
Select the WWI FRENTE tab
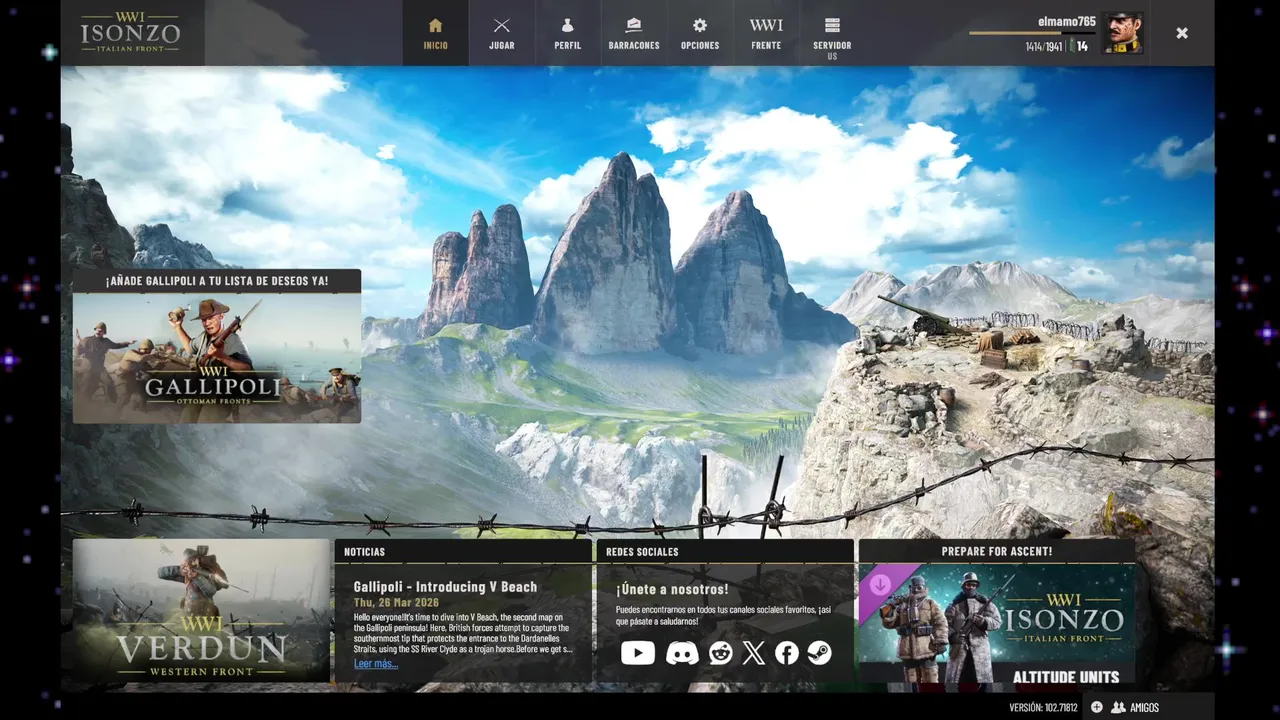coord(766,33)
